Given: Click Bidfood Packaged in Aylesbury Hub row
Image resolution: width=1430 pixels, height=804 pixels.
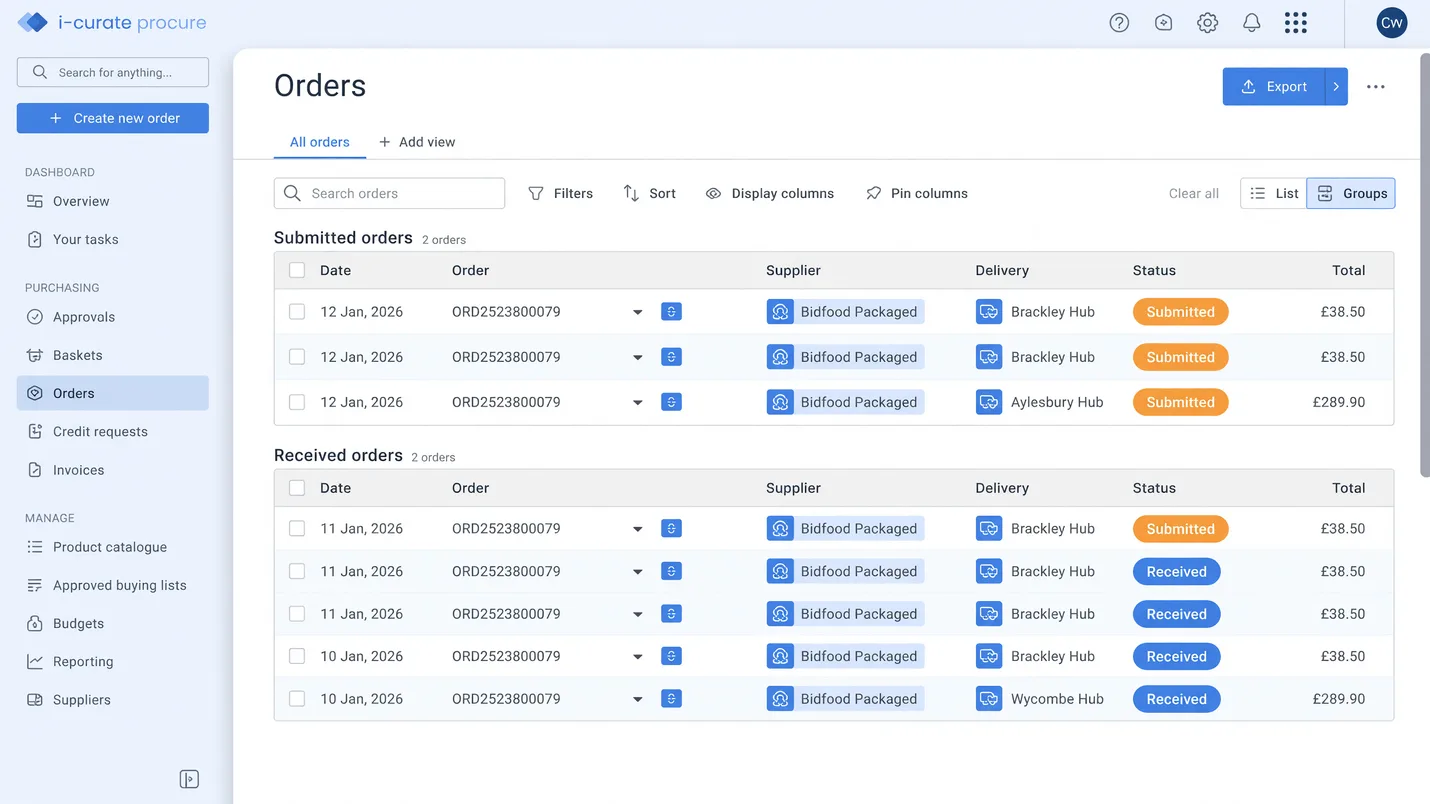Looking at the screenshot, I should coord(846,402).
